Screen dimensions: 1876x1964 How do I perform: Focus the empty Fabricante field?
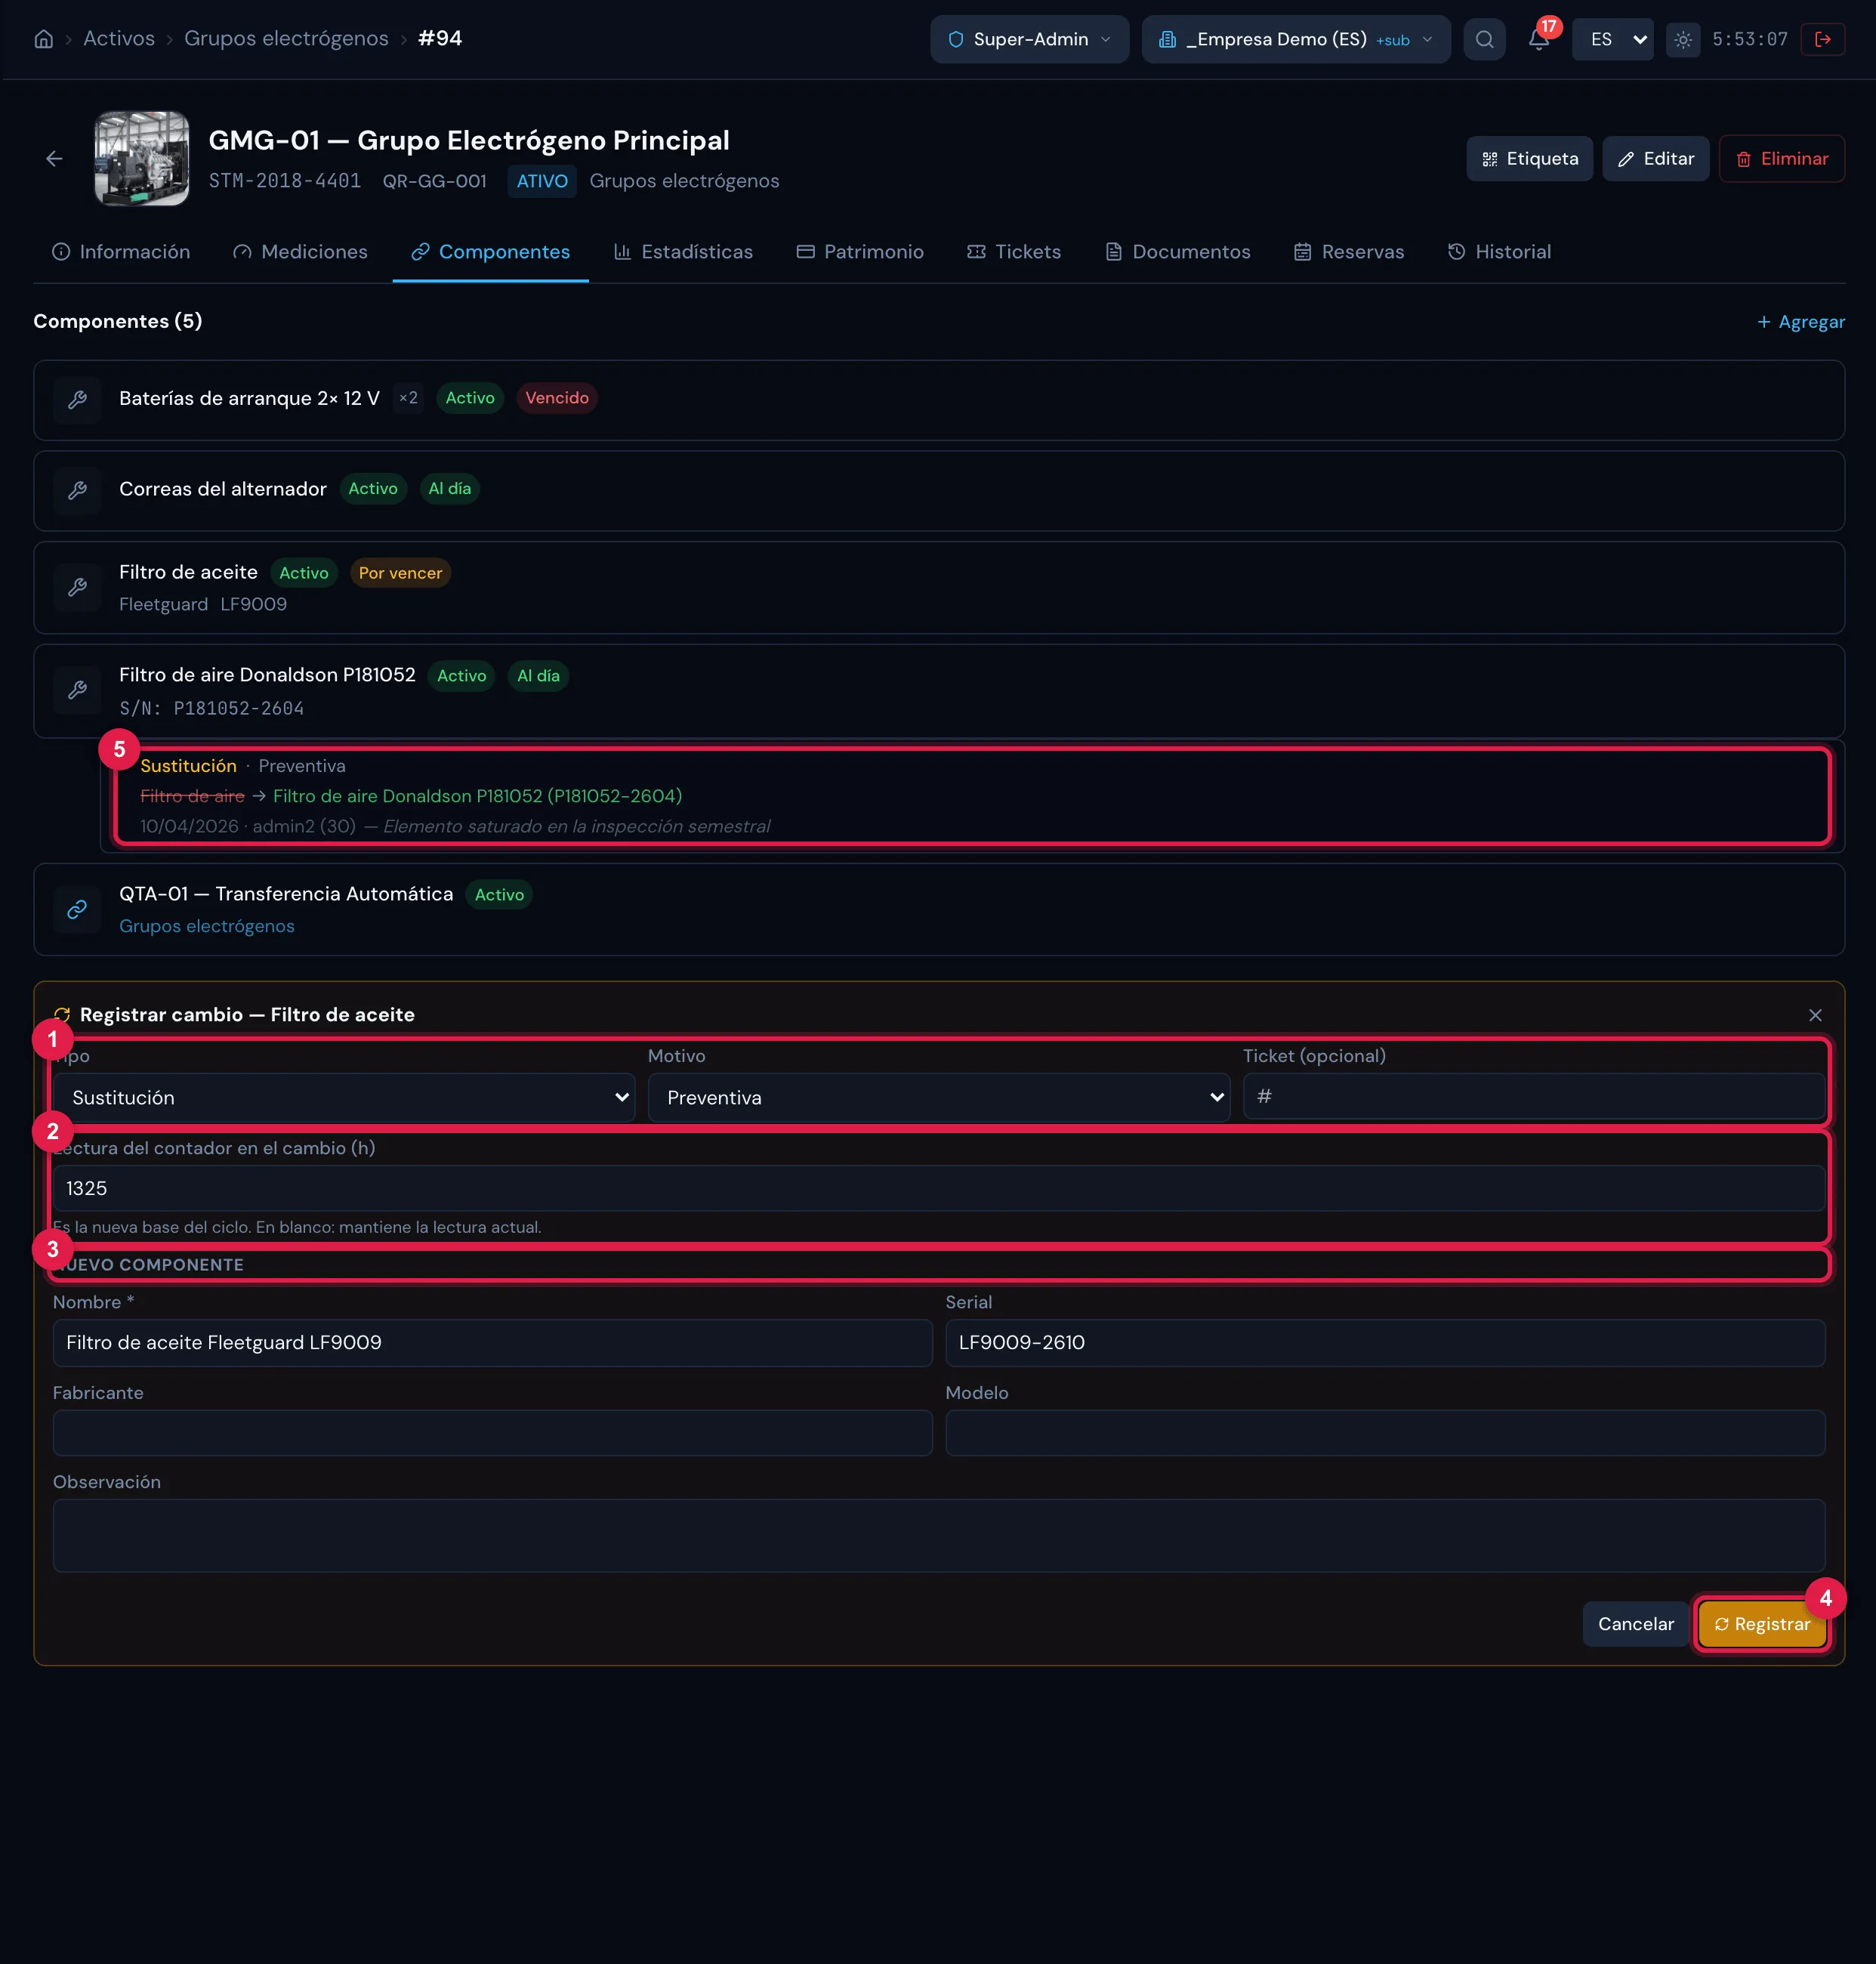coord(492,1432)
